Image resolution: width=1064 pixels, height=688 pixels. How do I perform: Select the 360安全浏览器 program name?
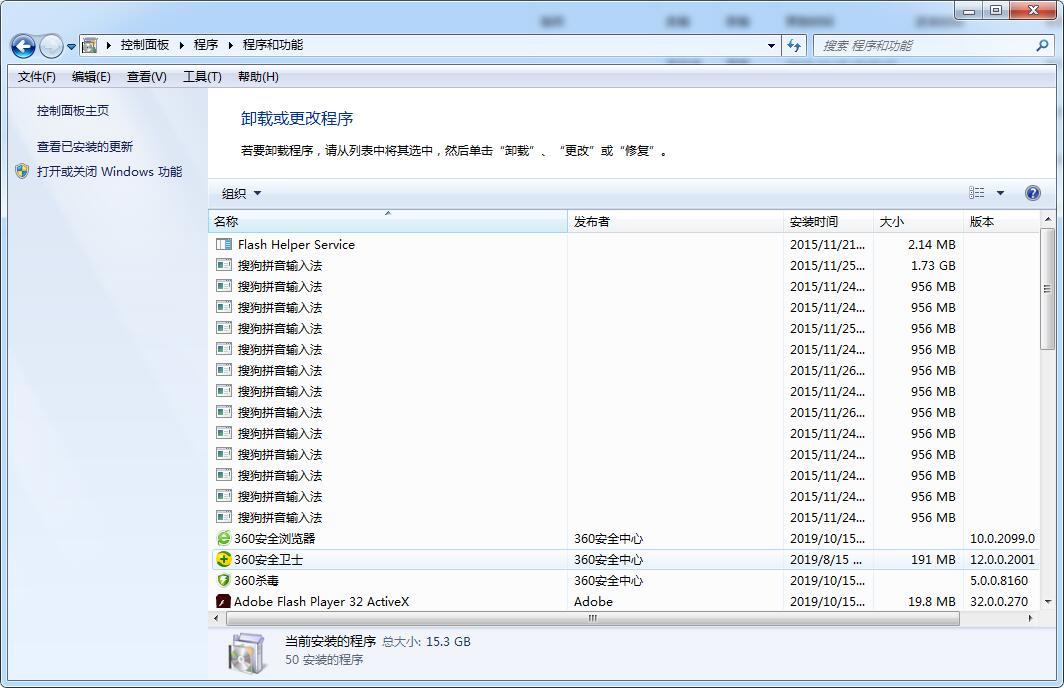pyautogui.click(x=275, y=539)
